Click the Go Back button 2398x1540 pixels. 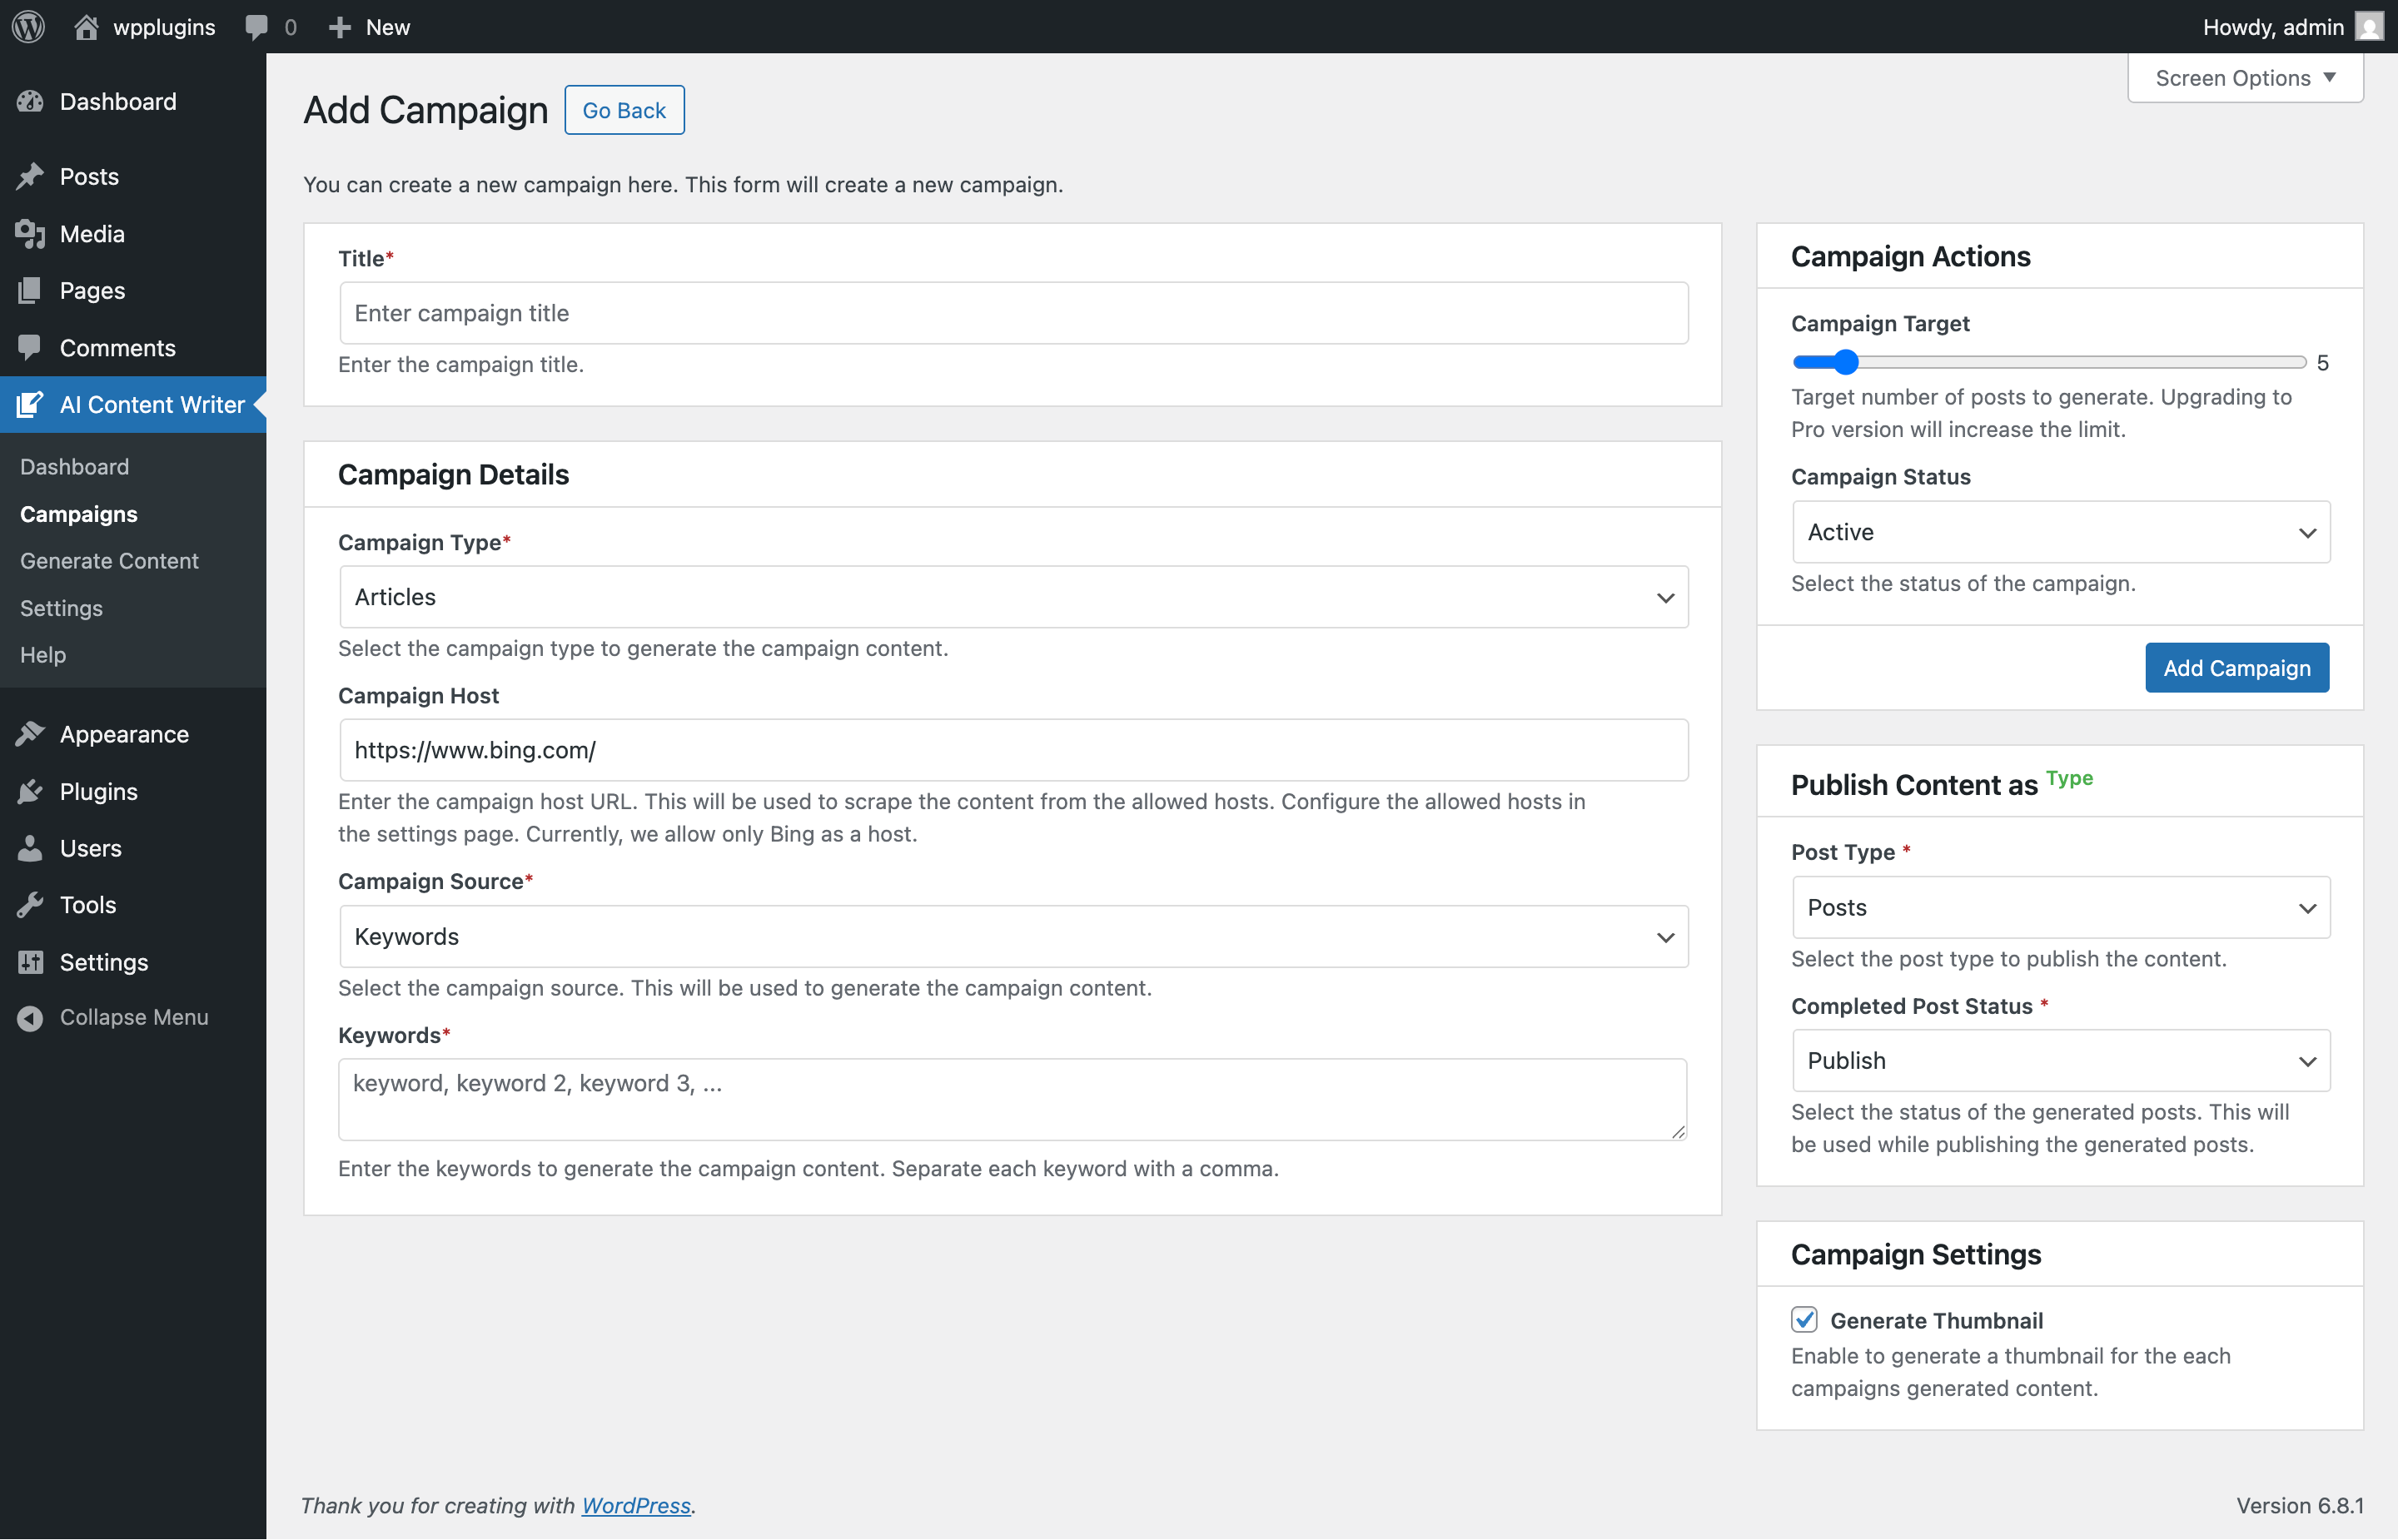coord(624,110)
